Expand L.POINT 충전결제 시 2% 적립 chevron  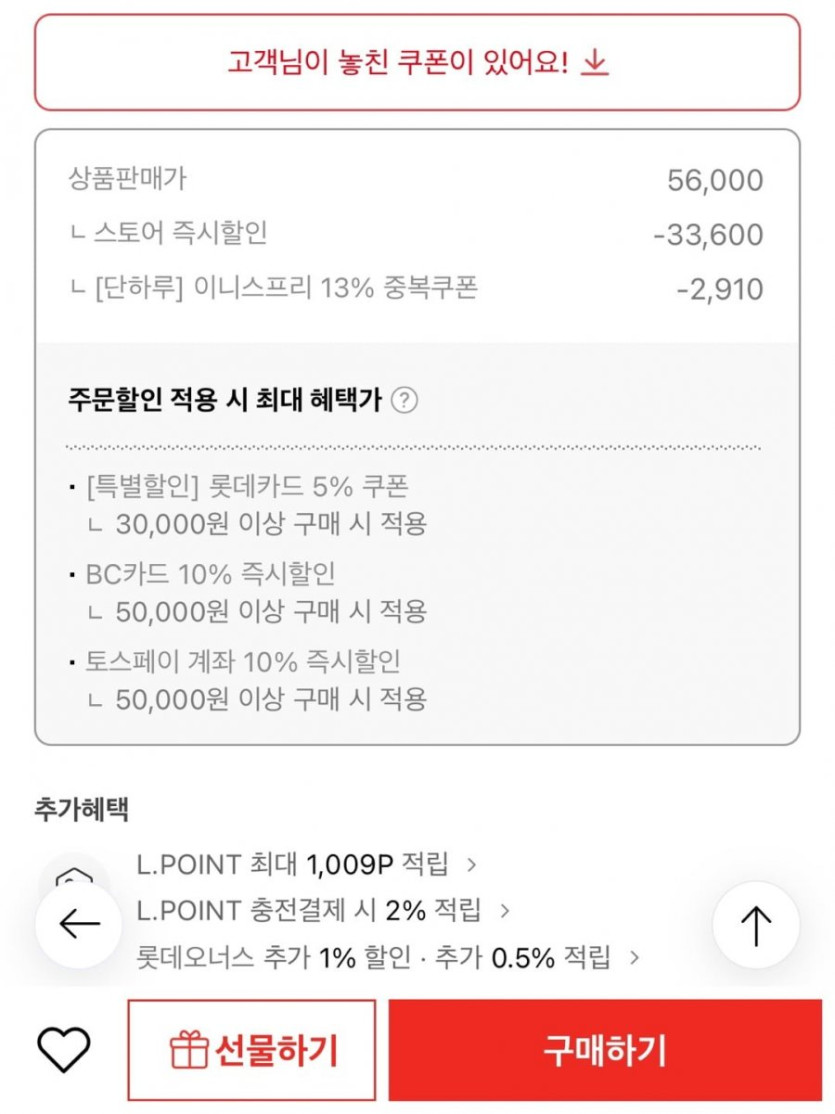pyautogui.click(x=505, y=911)
